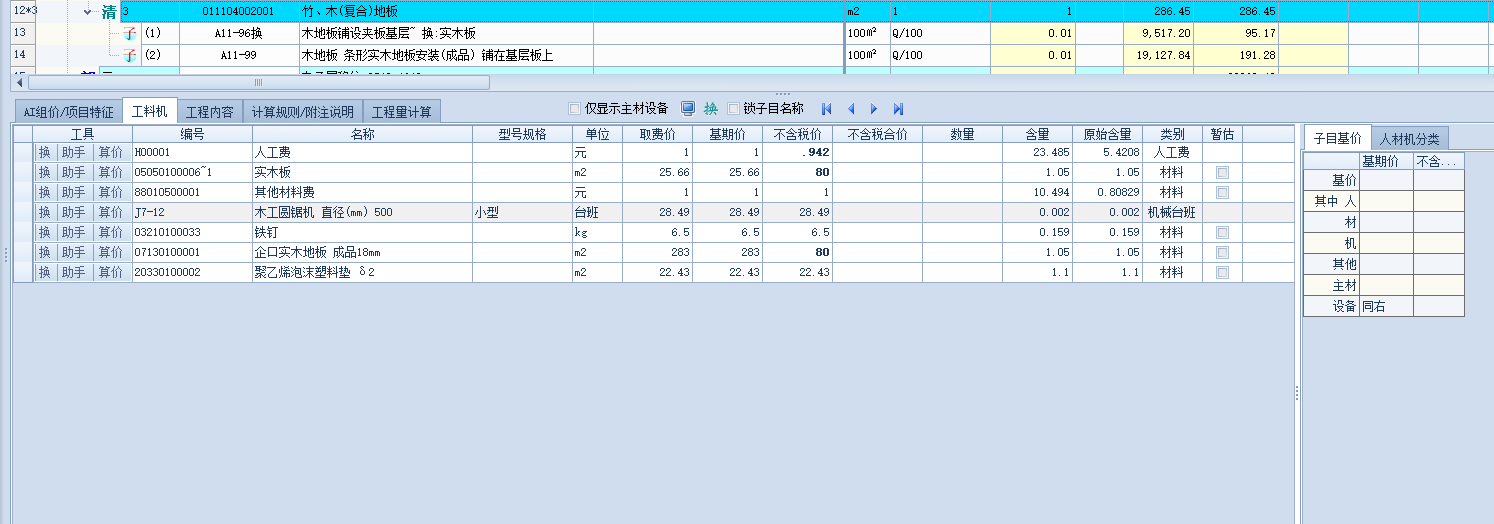Image resolution: width=1494 pixels, height=524 pixels.
Task: Click 算价 button for 实木板 row
Action: click(111, 173)
